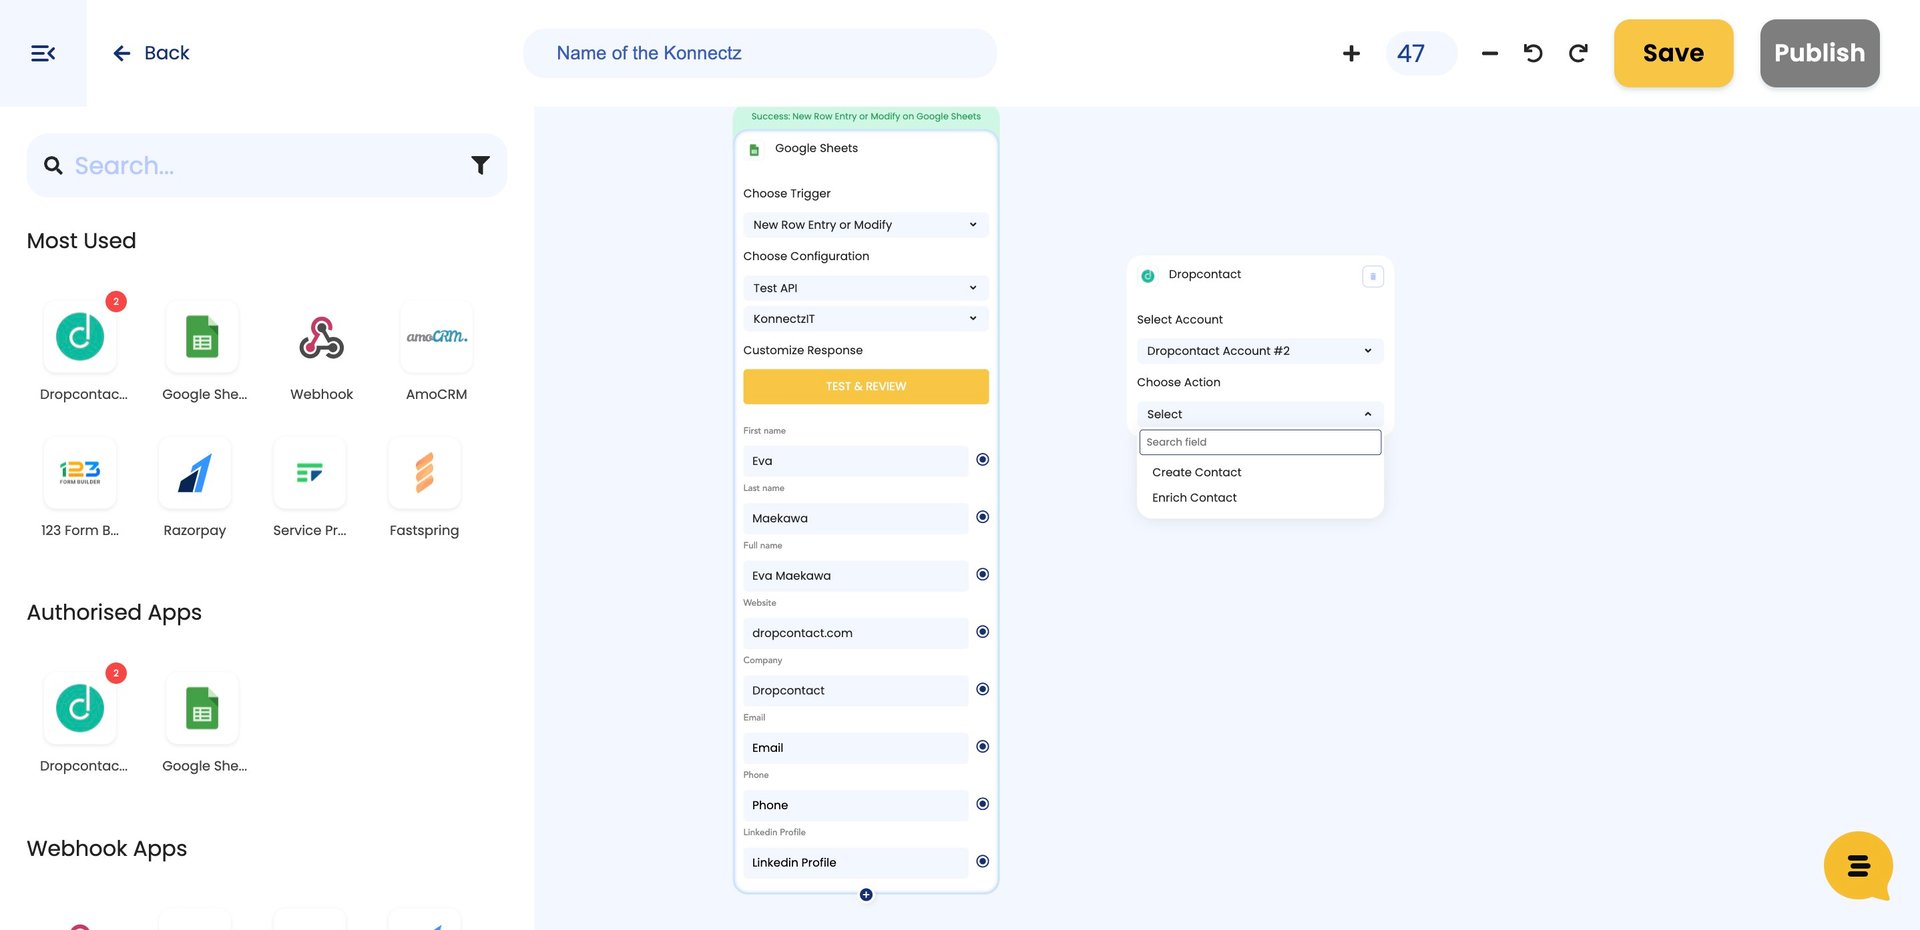Image resolution: width=1920 pixels, height=930 pixels.
Task: Click the Phone value field
Action: (x=856, y=805)
